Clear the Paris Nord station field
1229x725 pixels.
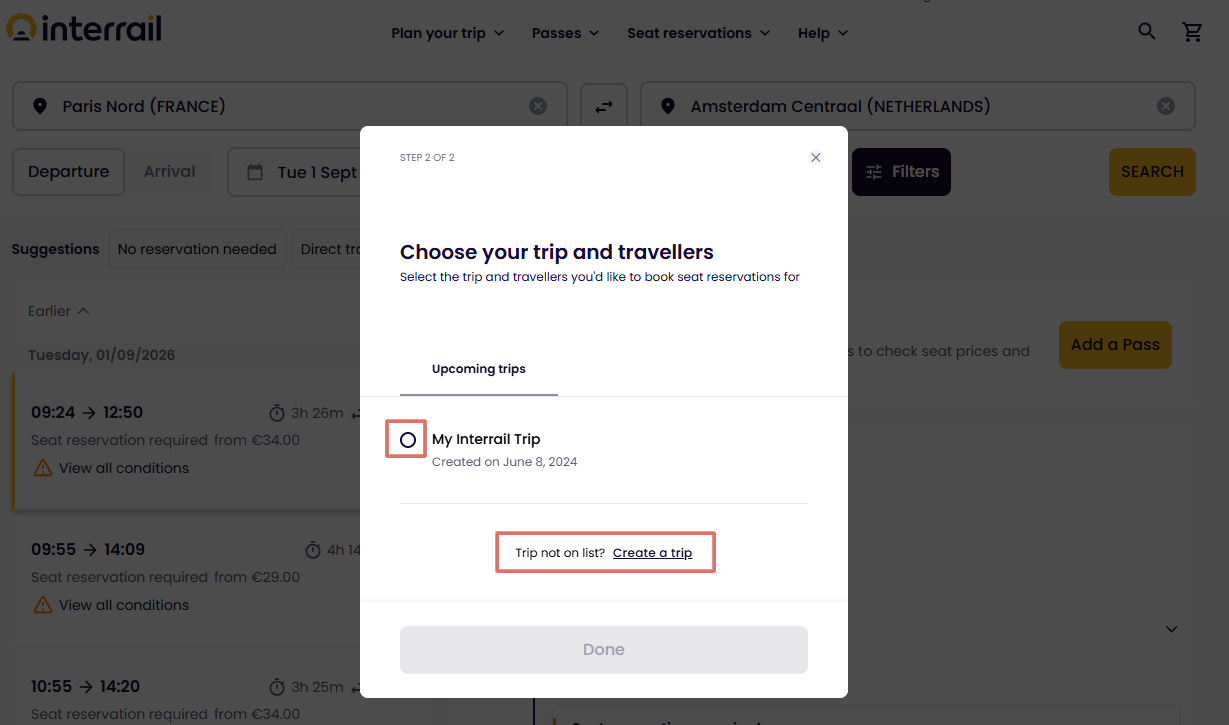point(538,106)
